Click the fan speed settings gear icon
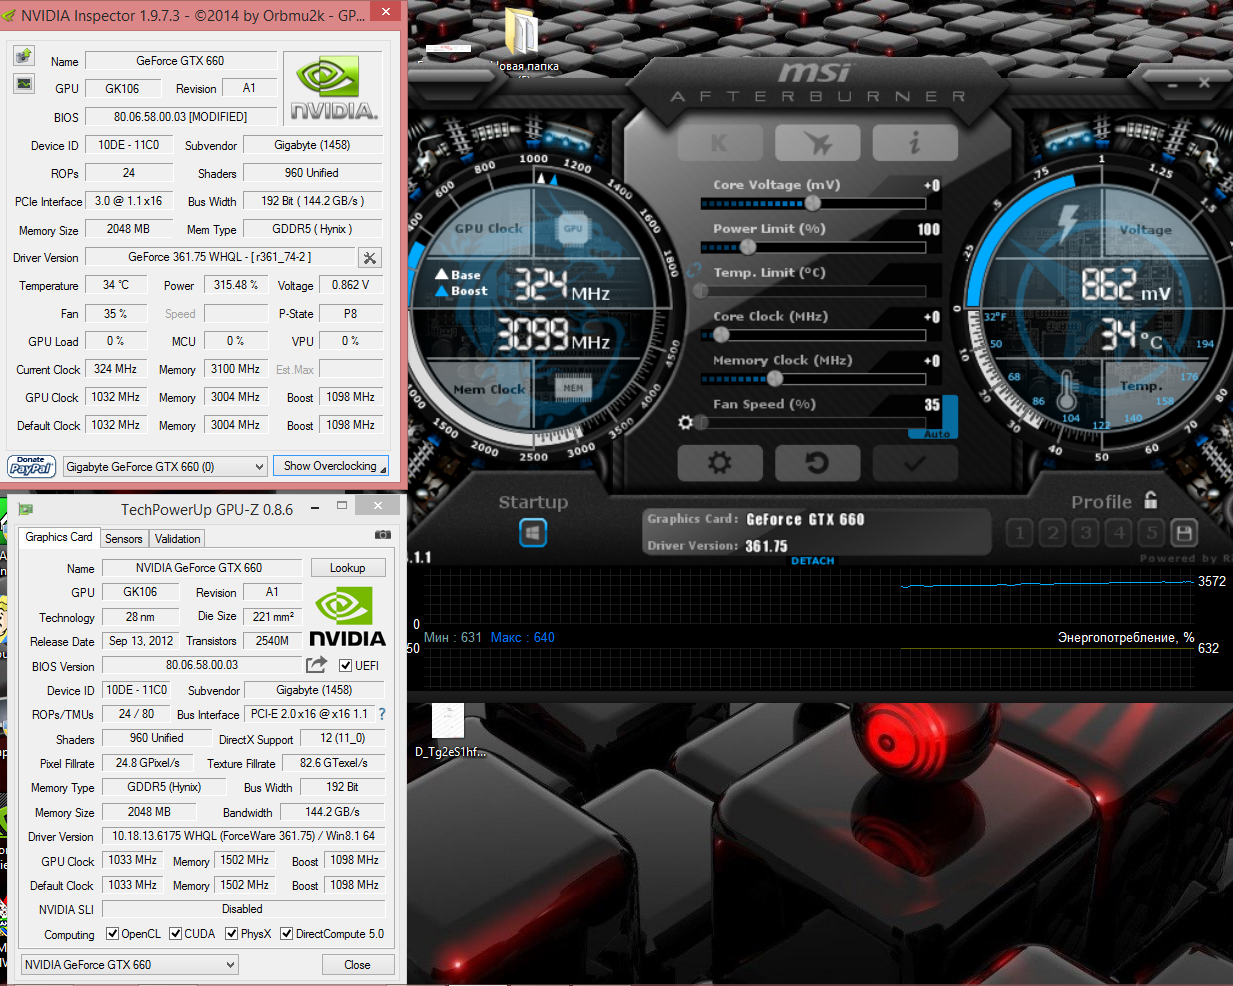This screenshot has height=986, width=1233. pos(685,422)
